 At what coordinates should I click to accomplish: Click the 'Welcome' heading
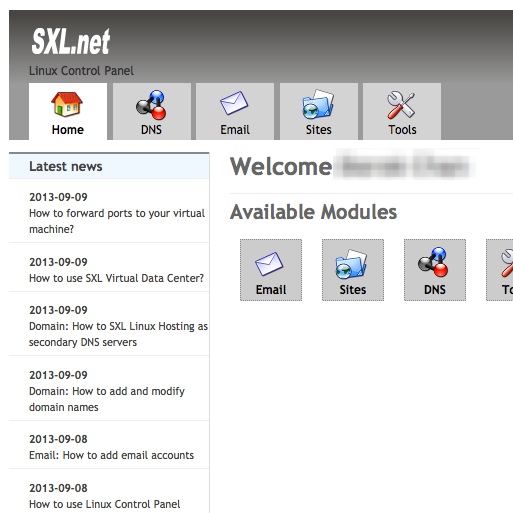pos(281,166)
